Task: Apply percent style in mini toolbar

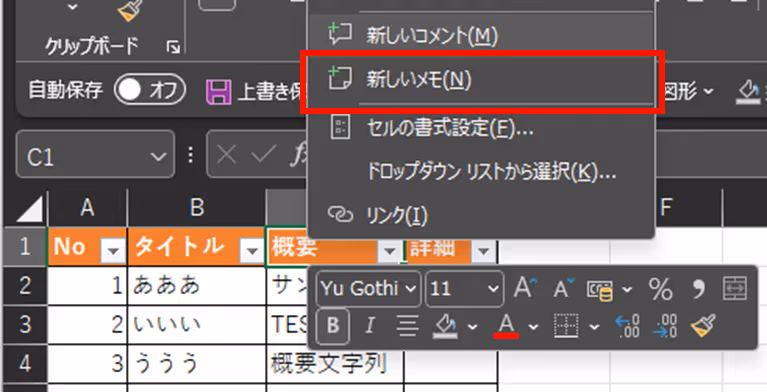Action: click(x=660, y=289)
